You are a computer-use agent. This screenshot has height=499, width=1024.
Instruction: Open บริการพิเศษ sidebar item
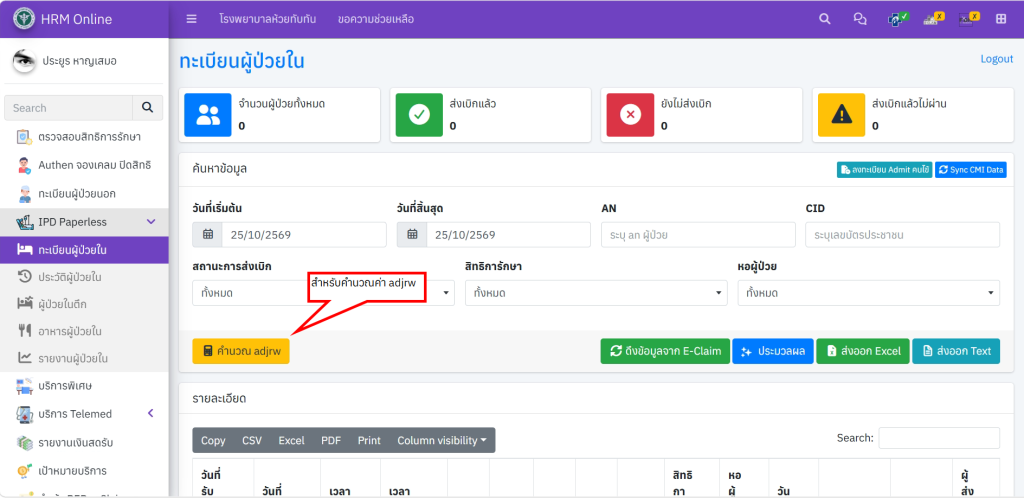point(84,386)
